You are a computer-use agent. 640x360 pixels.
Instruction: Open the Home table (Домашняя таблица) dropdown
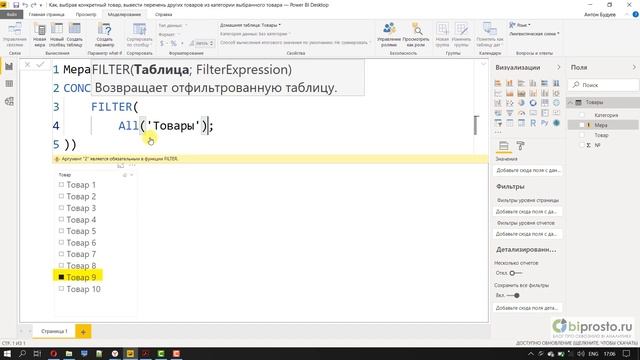(x=251, y=25)
